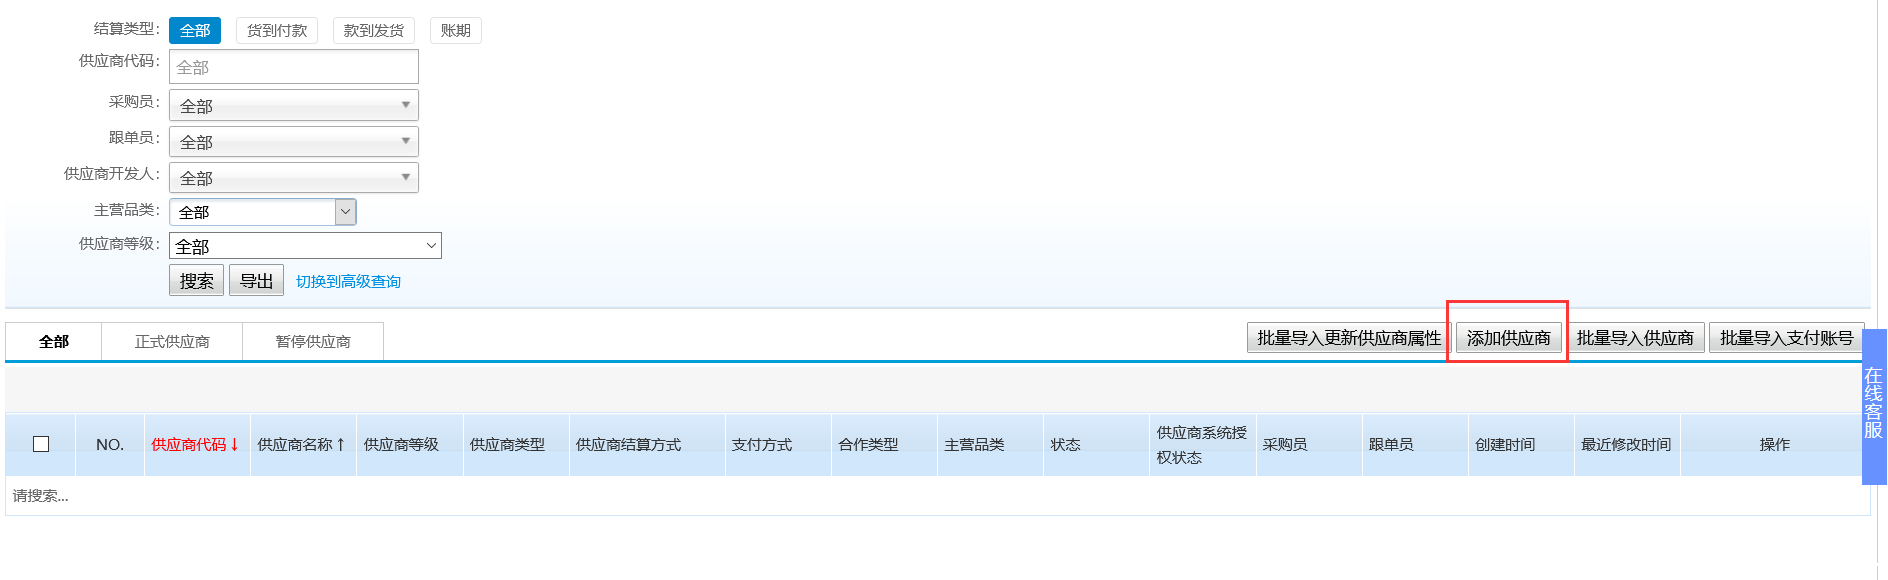Switch to the 暂停供应商 tab
1888x580 pixels.
click(313, 342)
